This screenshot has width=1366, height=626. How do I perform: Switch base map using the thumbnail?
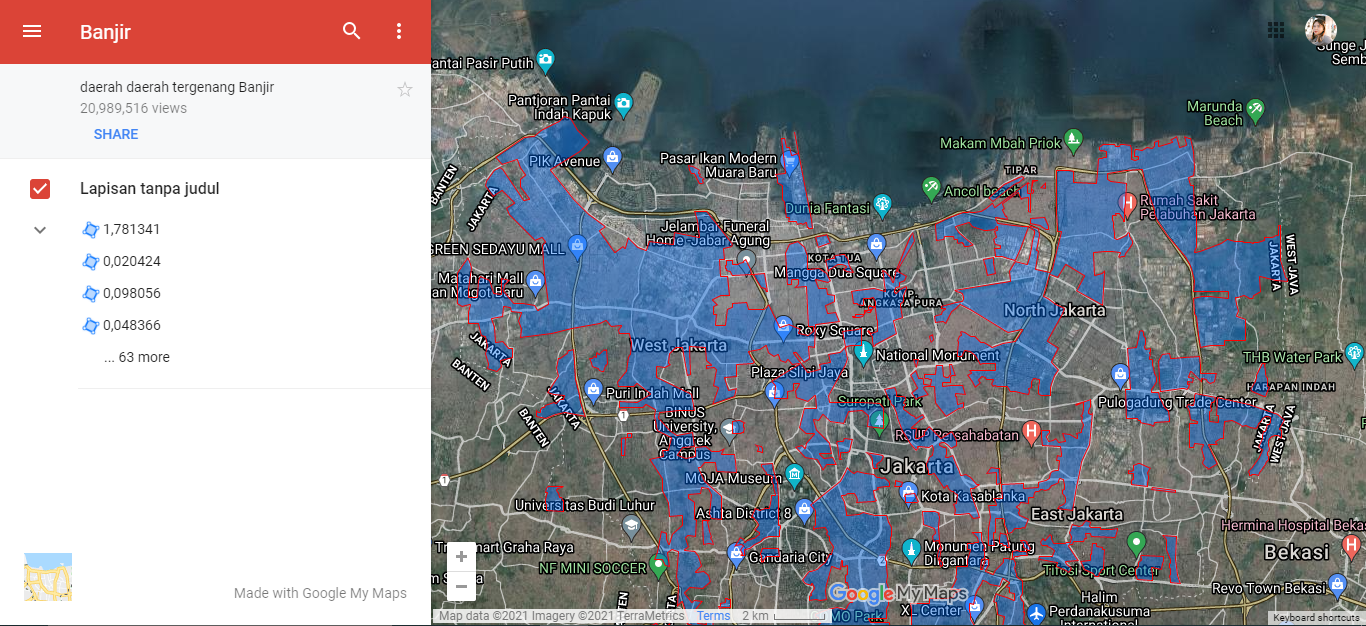point(48,577)
